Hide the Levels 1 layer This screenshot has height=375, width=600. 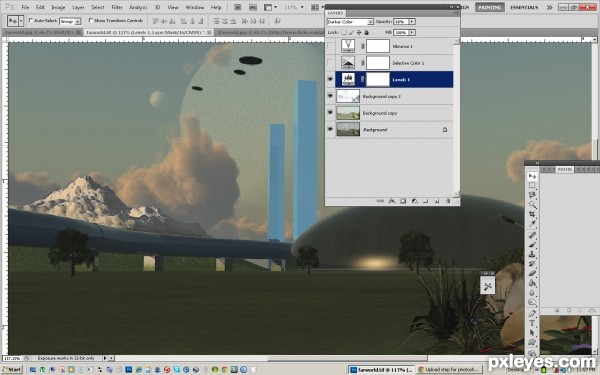pos(330,79)
